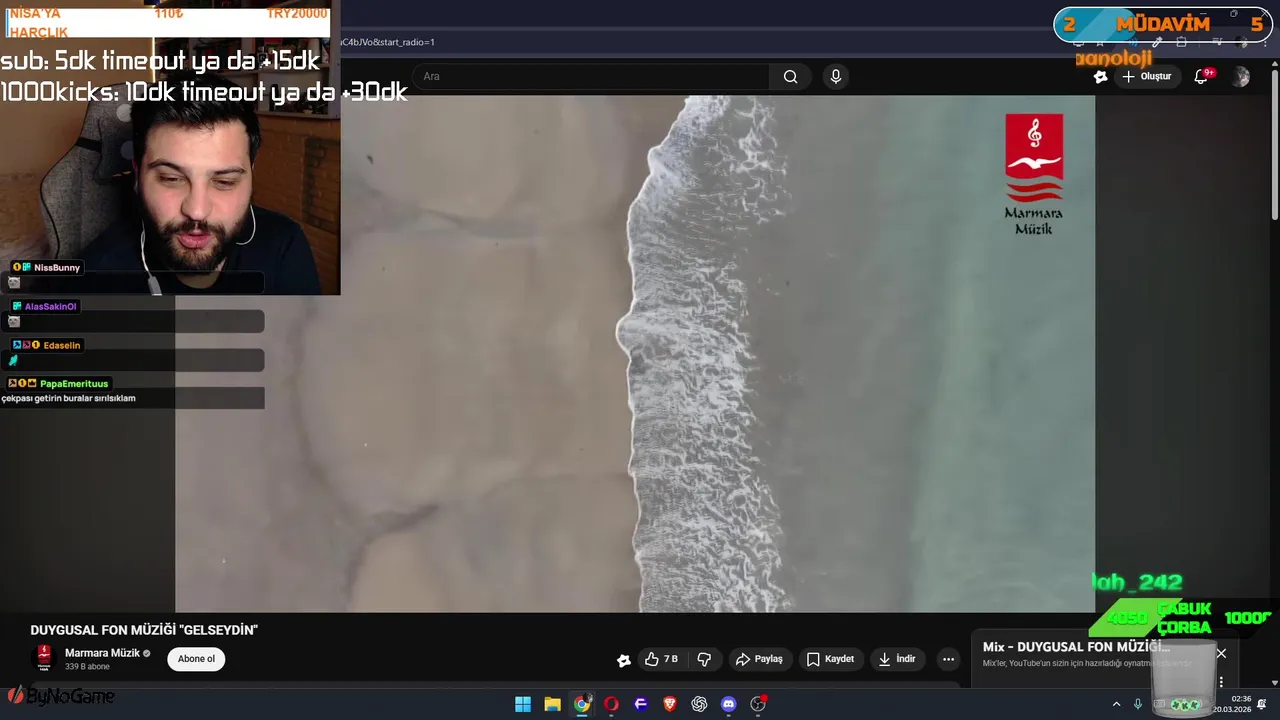Open OBS Studio from the taskbar
Screen dimensions: 1280x720
pos(758,704)
